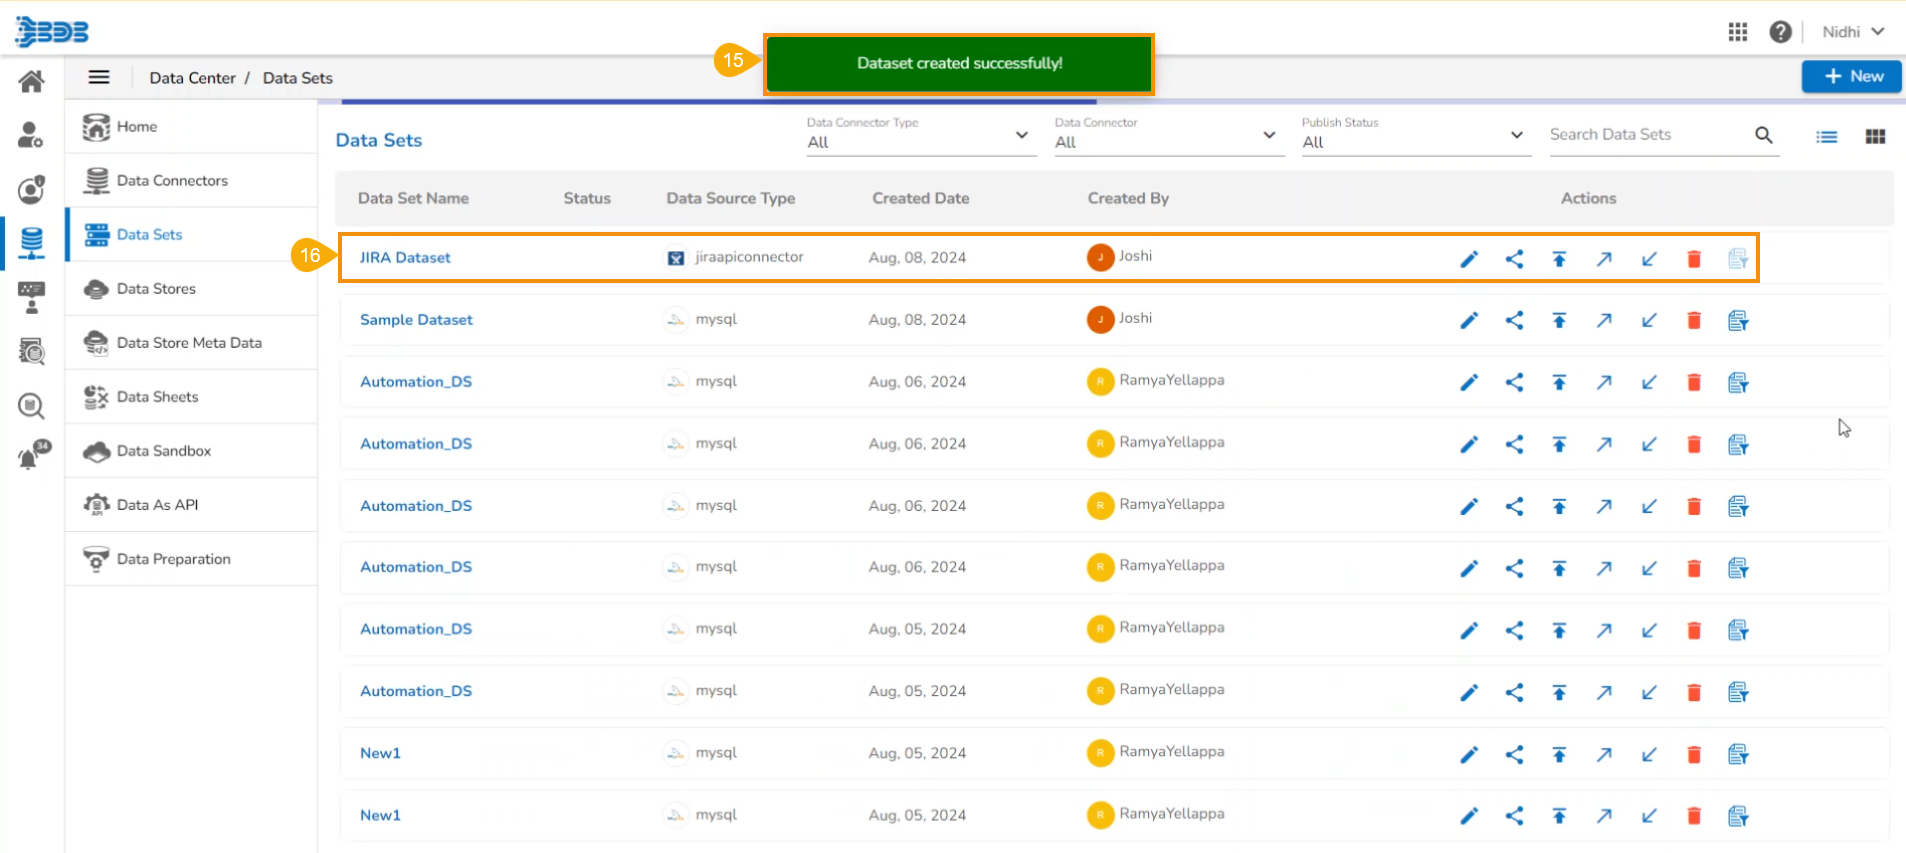Delete the Sample Dataset
Image resolution: width=1906 pixels, height=853 pixels.
tap(1694, 321)
